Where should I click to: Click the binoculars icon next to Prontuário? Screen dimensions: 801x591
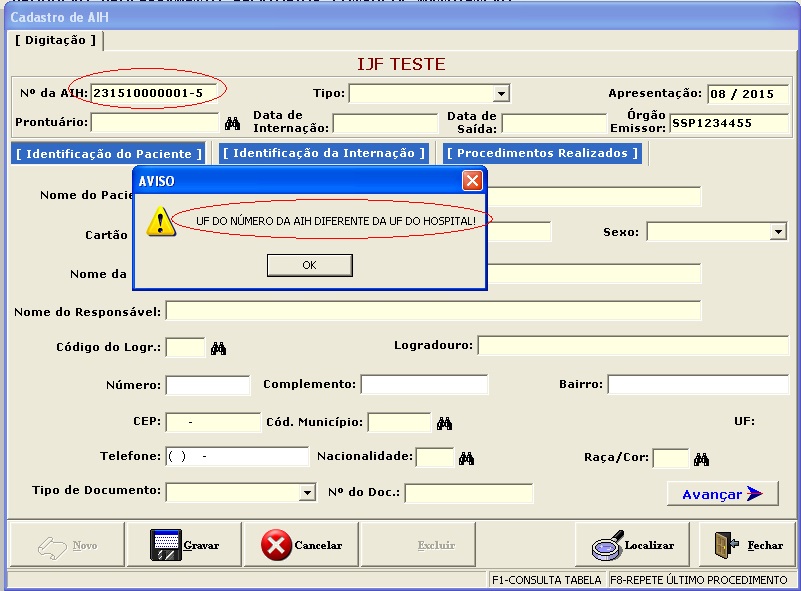click(233, 123)
